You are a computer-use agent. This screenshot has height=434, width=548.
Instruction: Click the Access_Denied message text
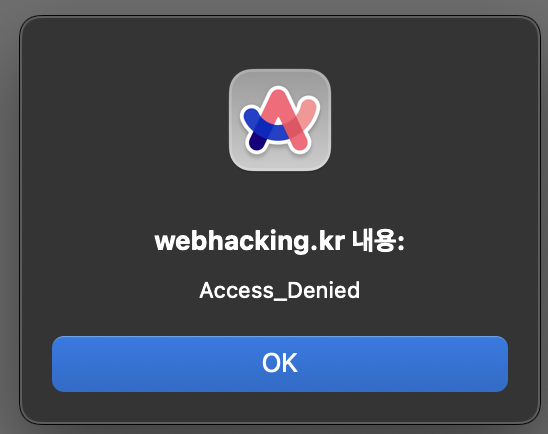pos(280,290)
